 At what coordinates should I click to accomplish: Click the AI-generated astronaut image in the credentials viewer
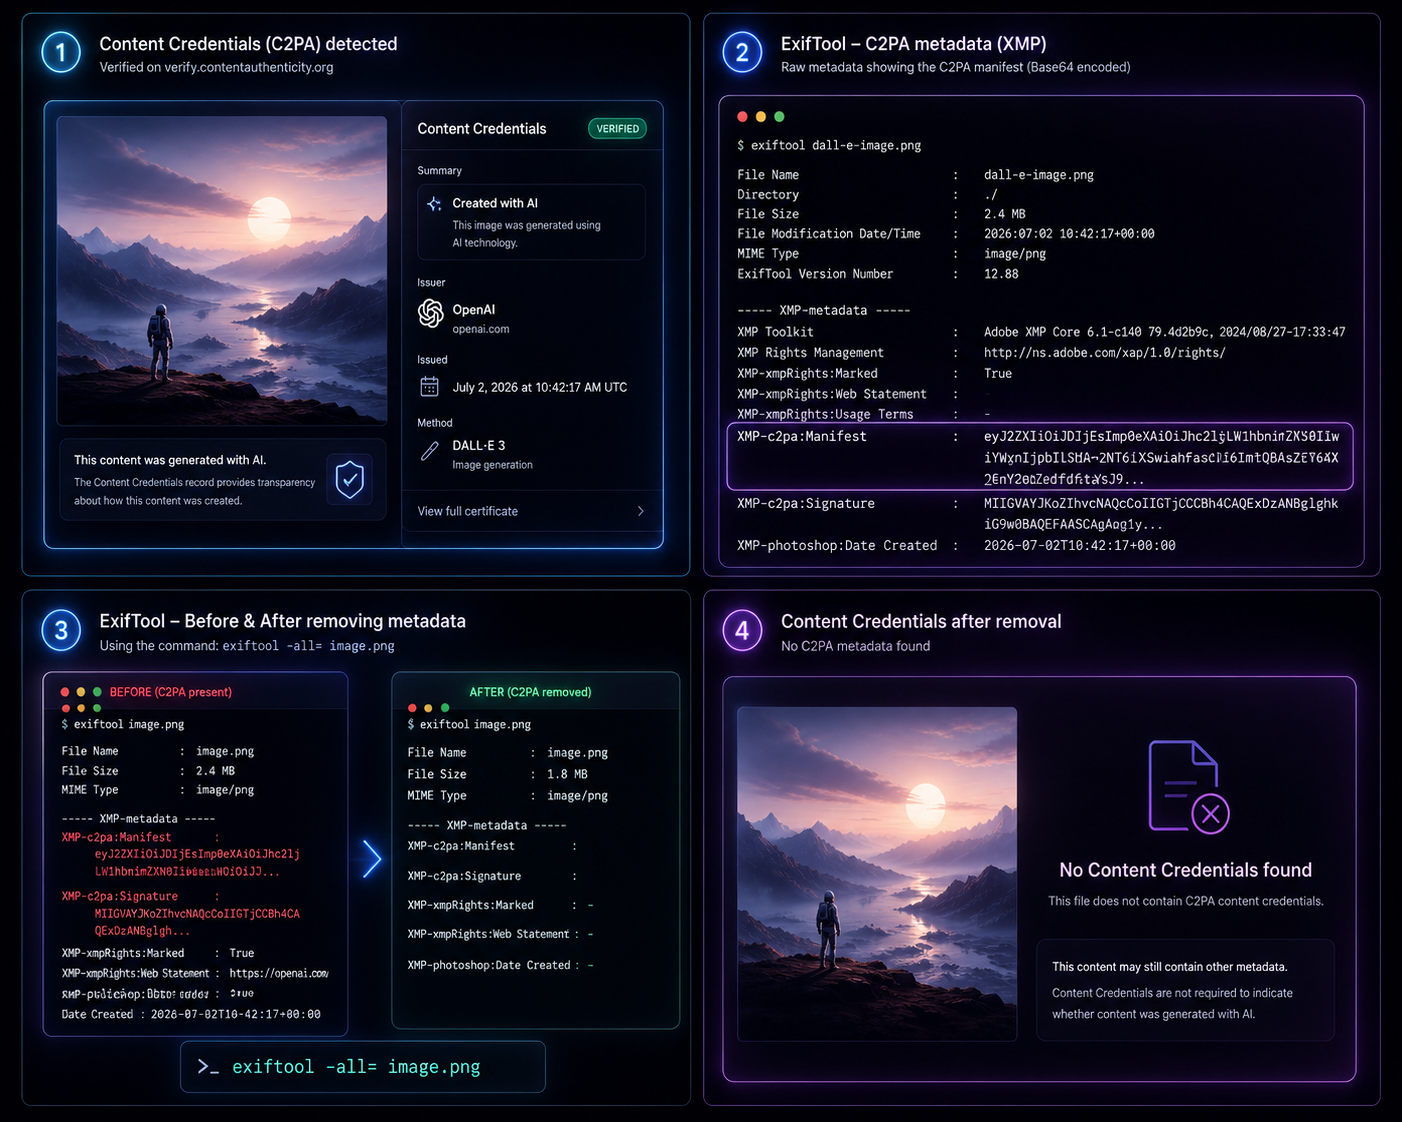[222, 270]
